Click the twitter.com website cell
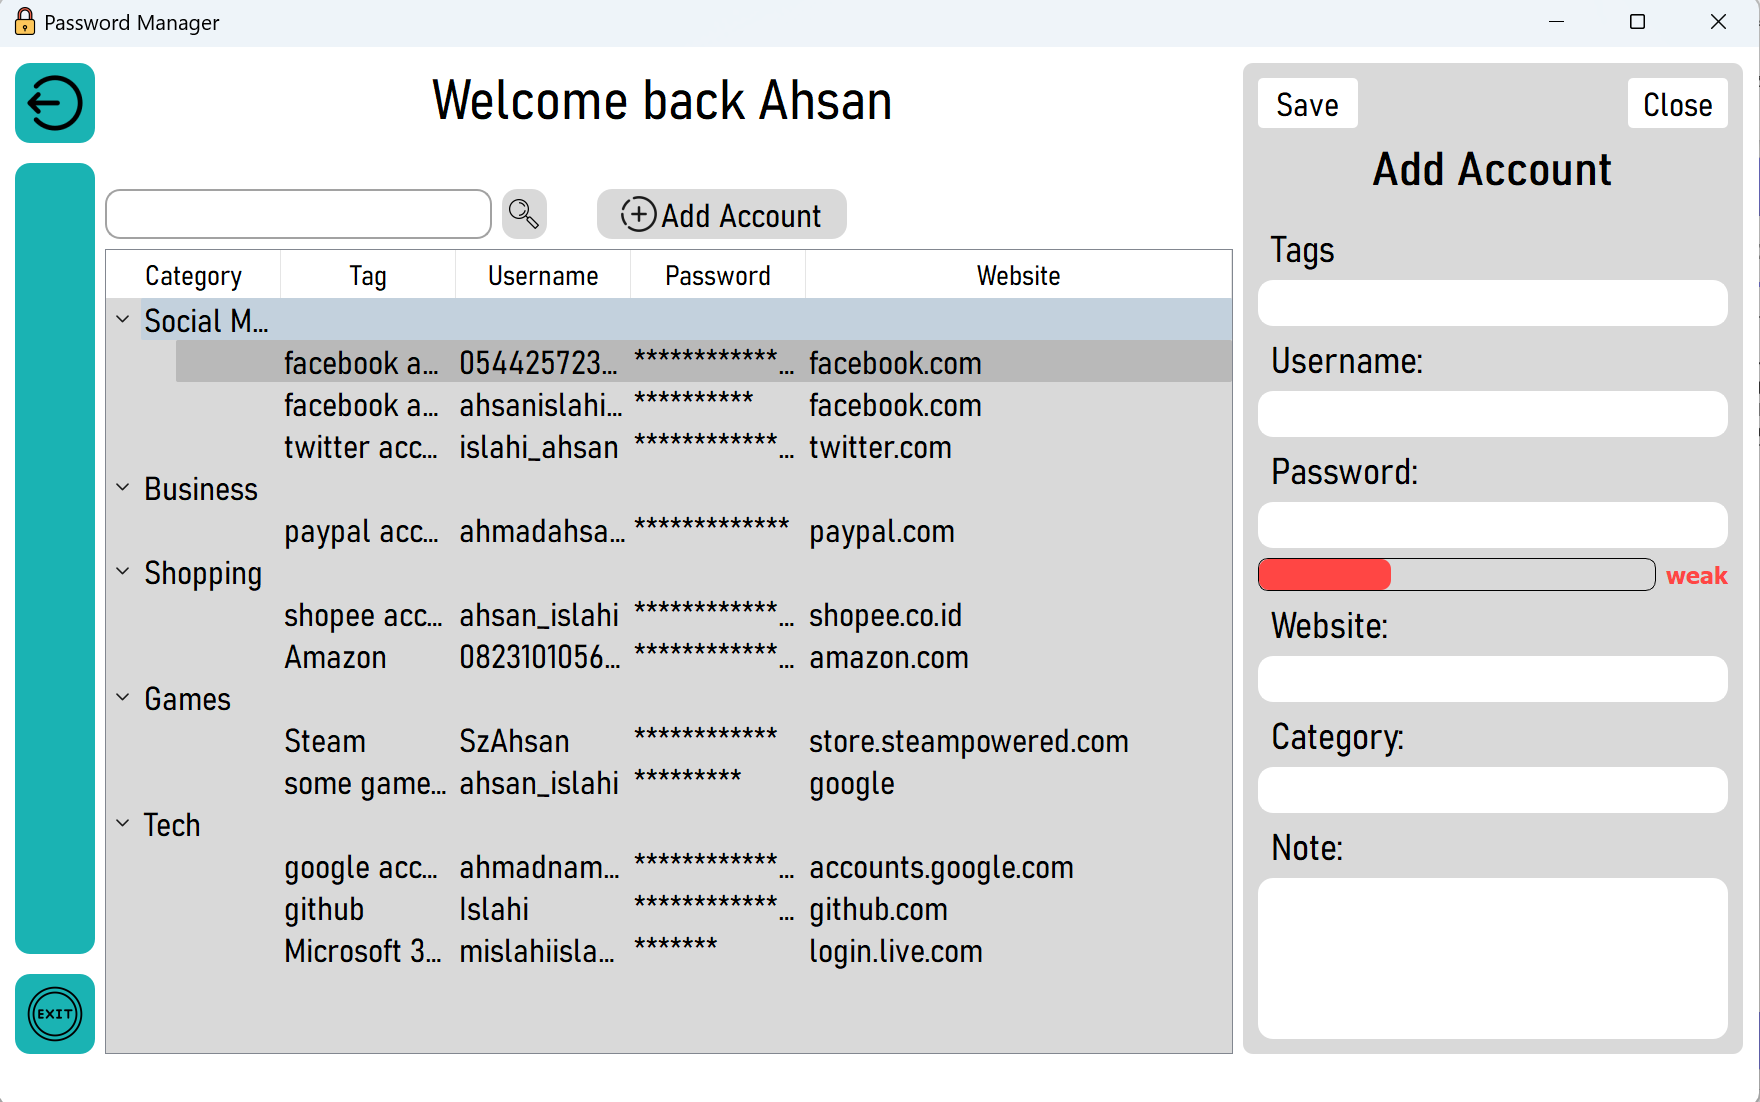 click(880, 447)
